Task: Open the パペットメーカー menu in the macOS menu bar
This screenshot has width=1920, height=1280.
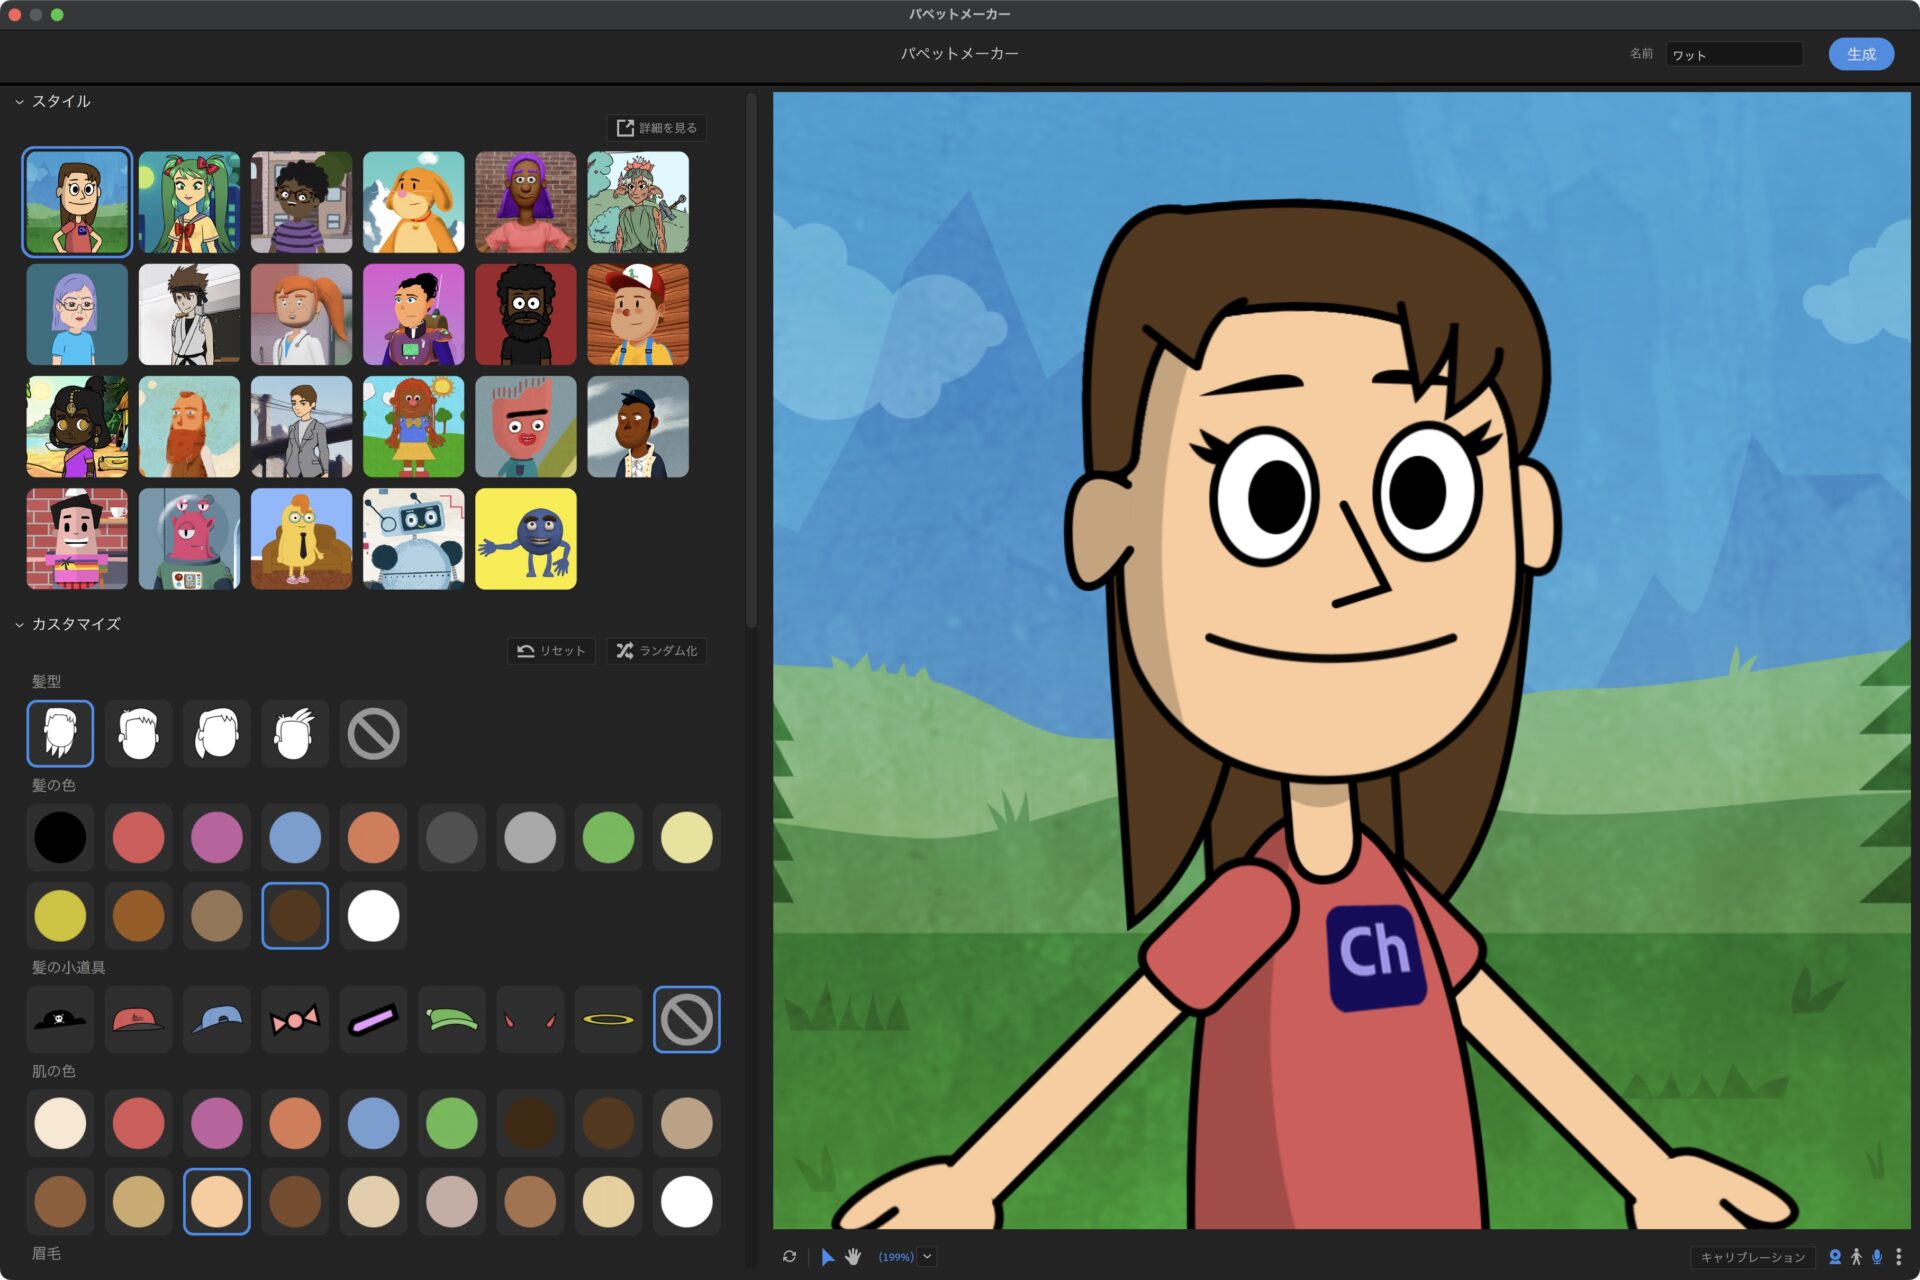Action: [958, 13]
